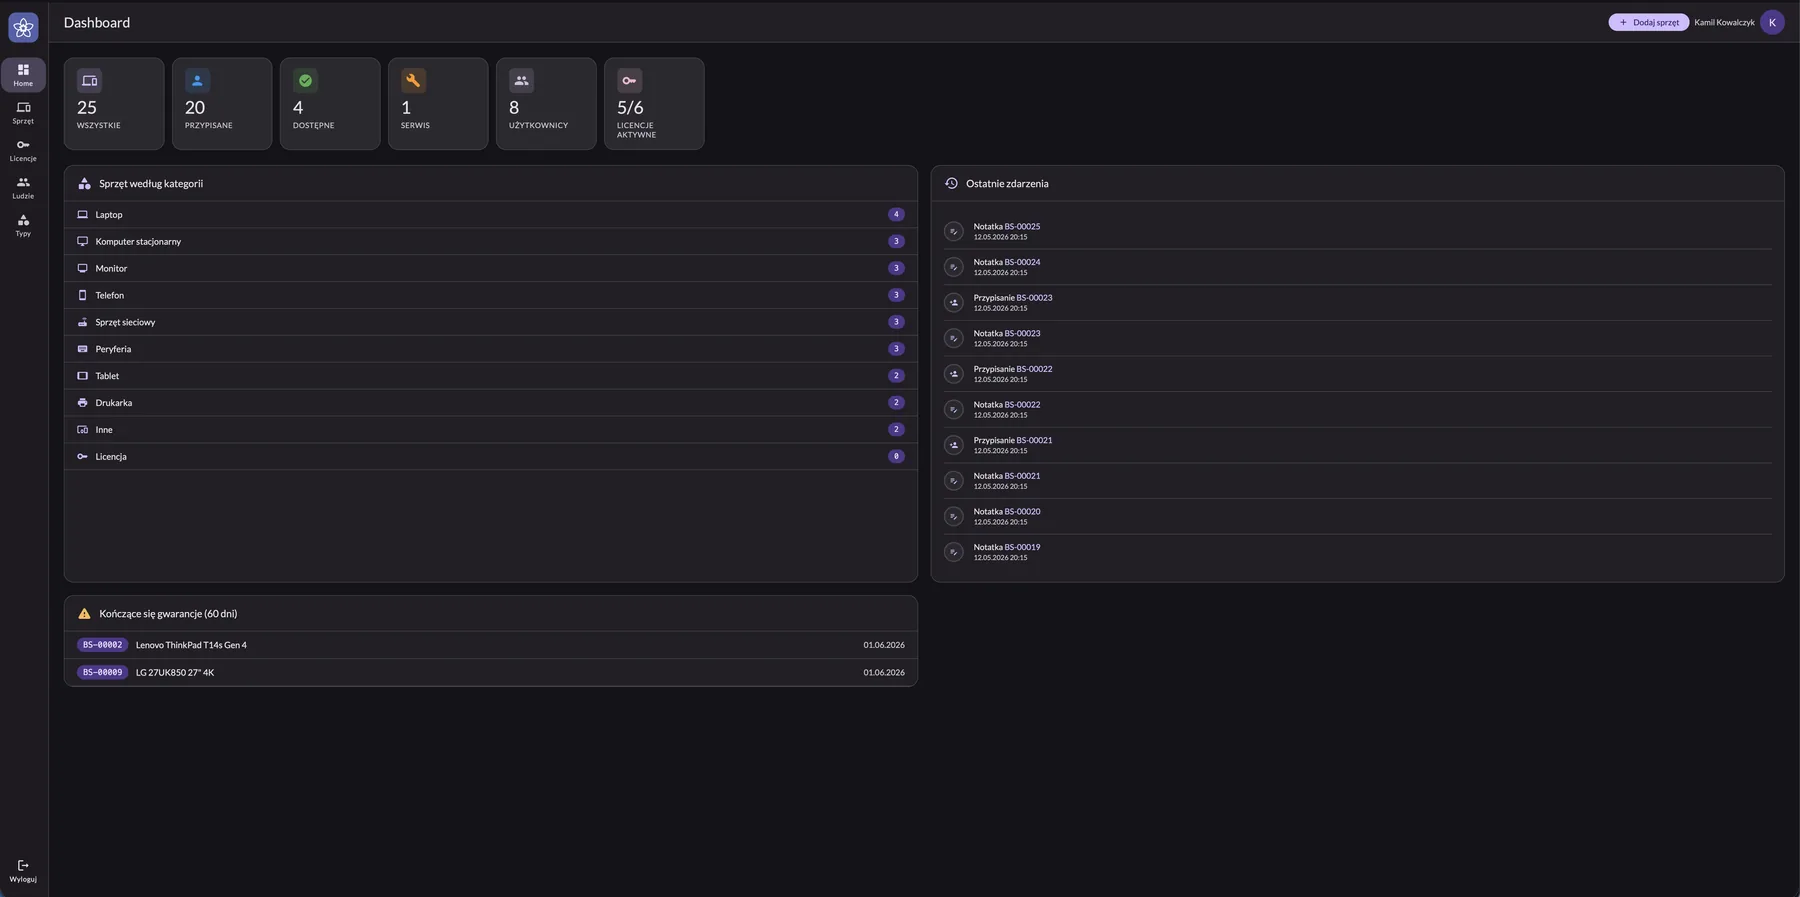Viewport: 1800px width, 897px height.
Task: Open the Wszystkie stat card
Action: 114,104
